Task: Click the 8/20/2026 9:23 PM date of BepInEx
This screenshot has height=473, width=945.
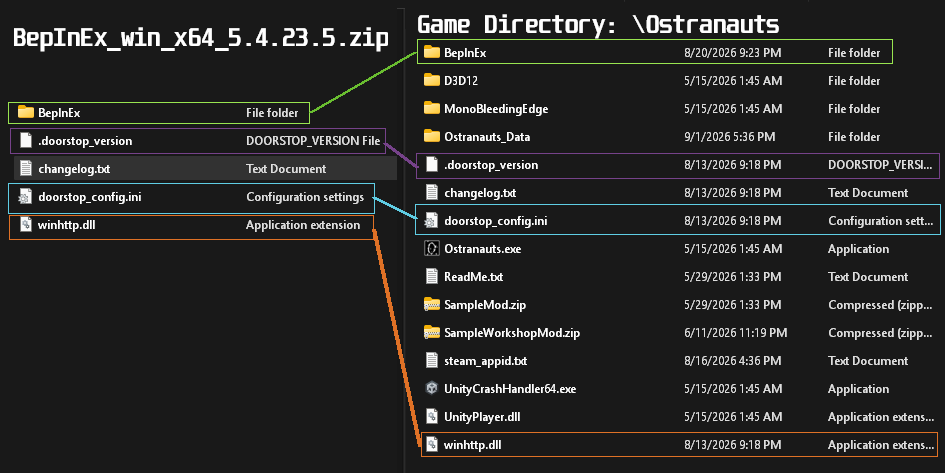Action: (x=732, y=53)
